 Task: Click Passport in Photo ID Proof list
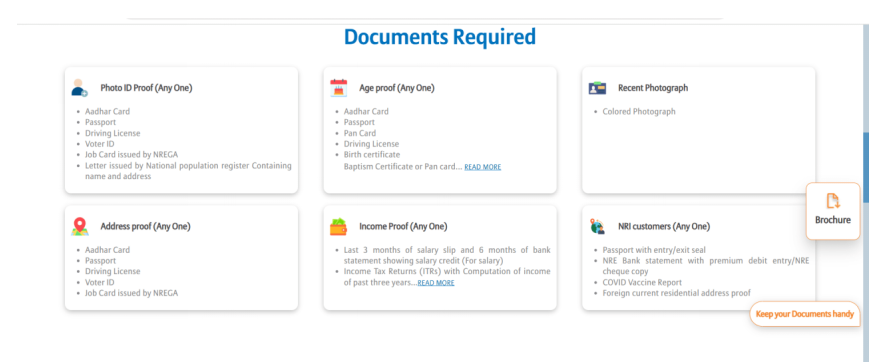pos(101,122)
